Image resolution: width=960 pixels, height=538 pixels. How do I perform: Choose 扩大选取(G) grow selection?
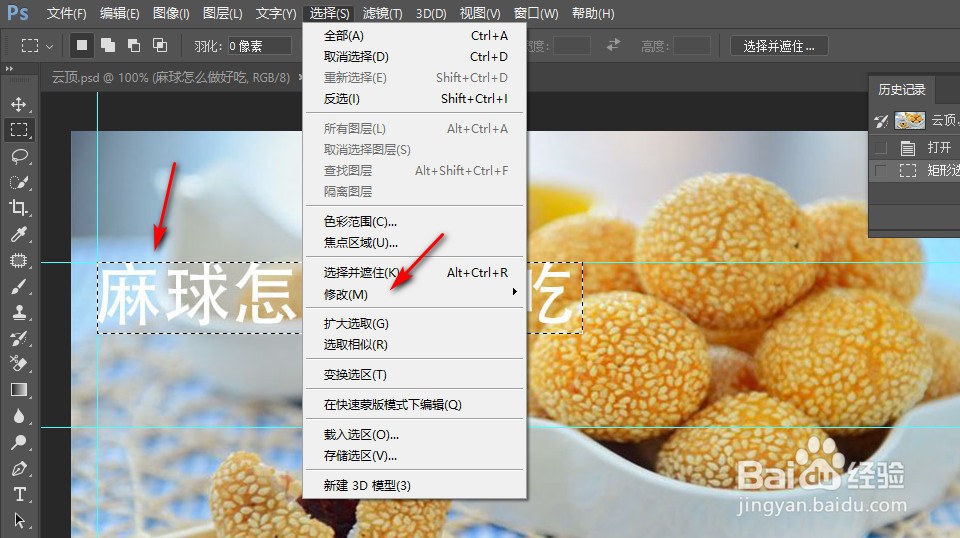click(415, 324)
